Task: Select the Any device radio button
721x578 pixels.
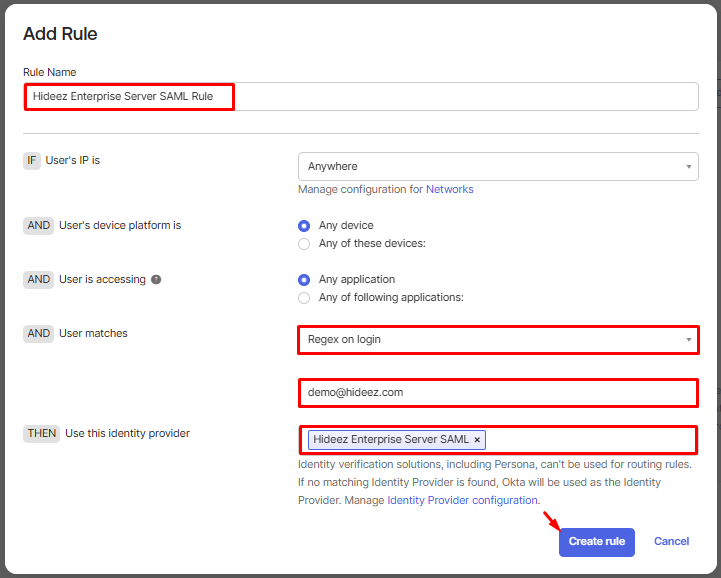Action: click(x=304, y=226)
